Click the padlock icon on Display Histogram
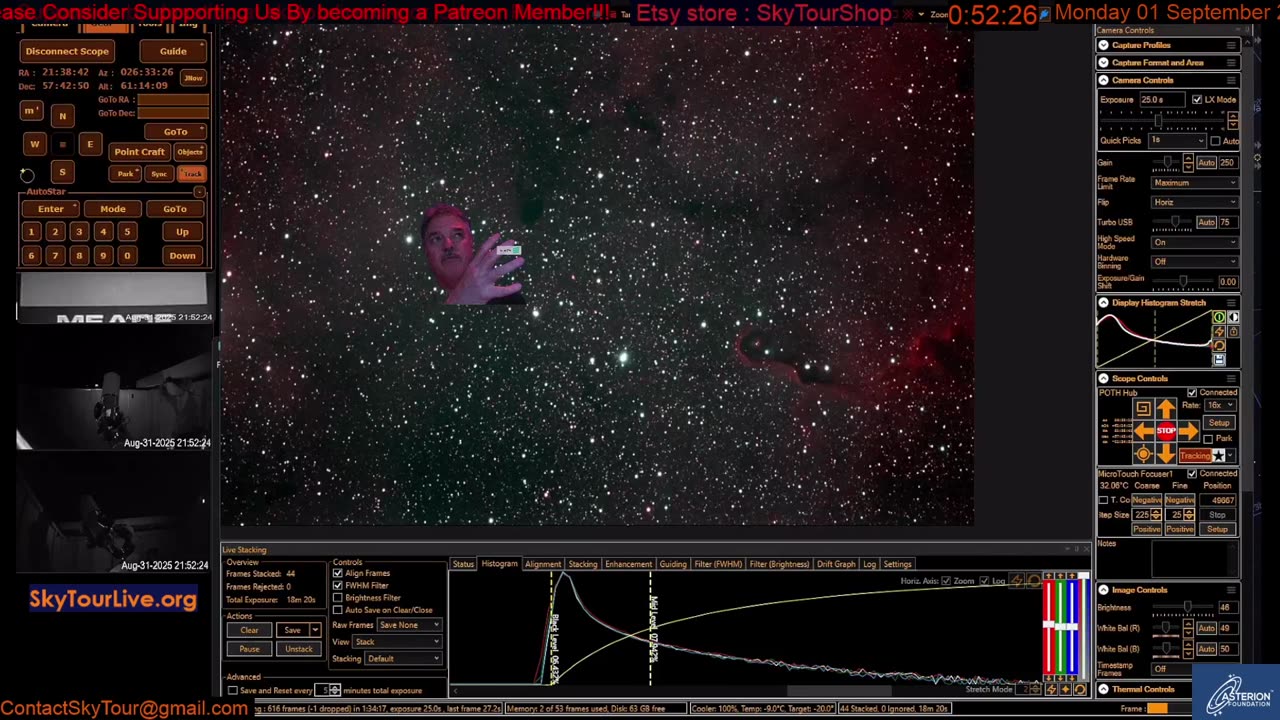 click(x=1233, y=331)
